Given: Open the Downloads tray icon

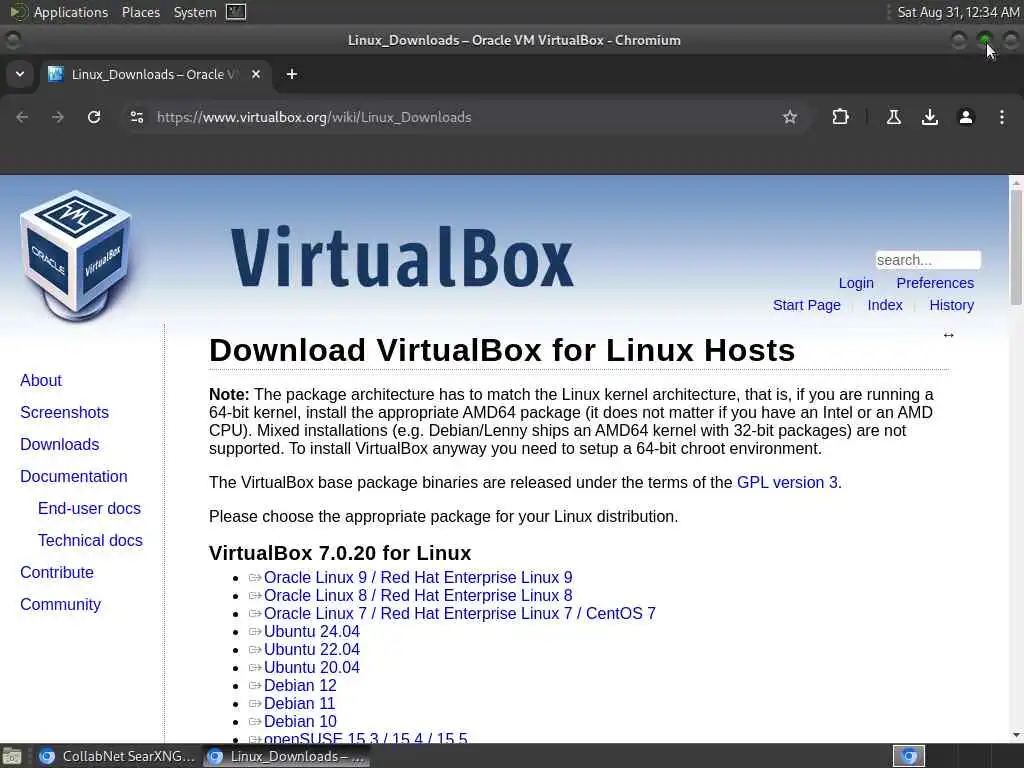Looking at the screenshot, I should 929,117.
